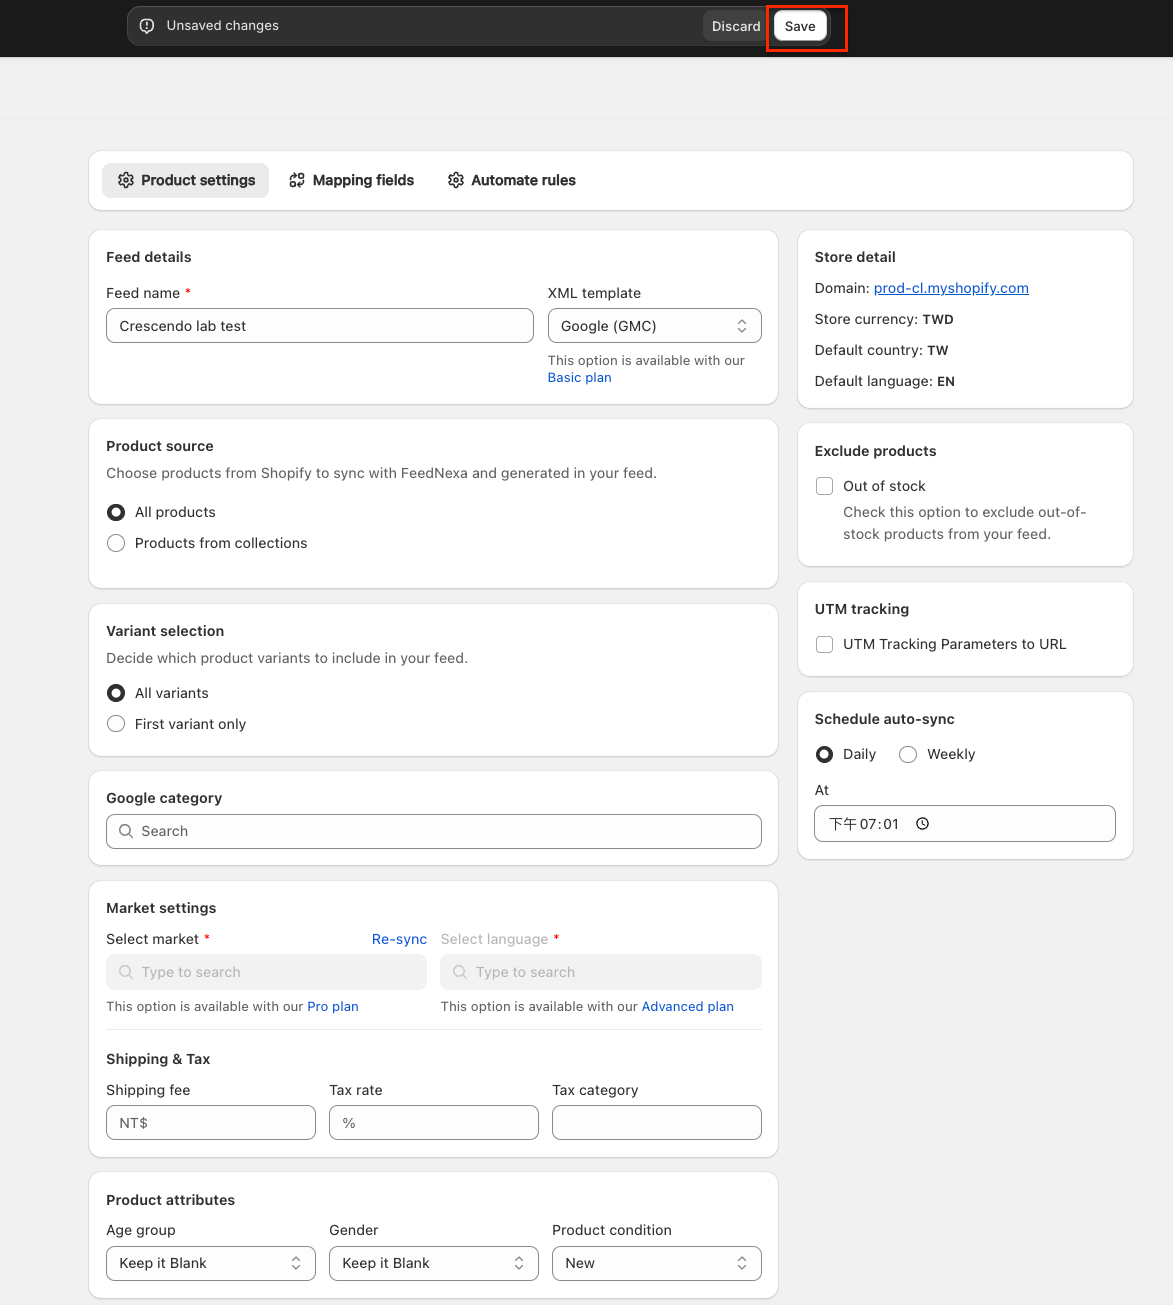Click the Shipping & Tax heading

tap(158, 1059)
